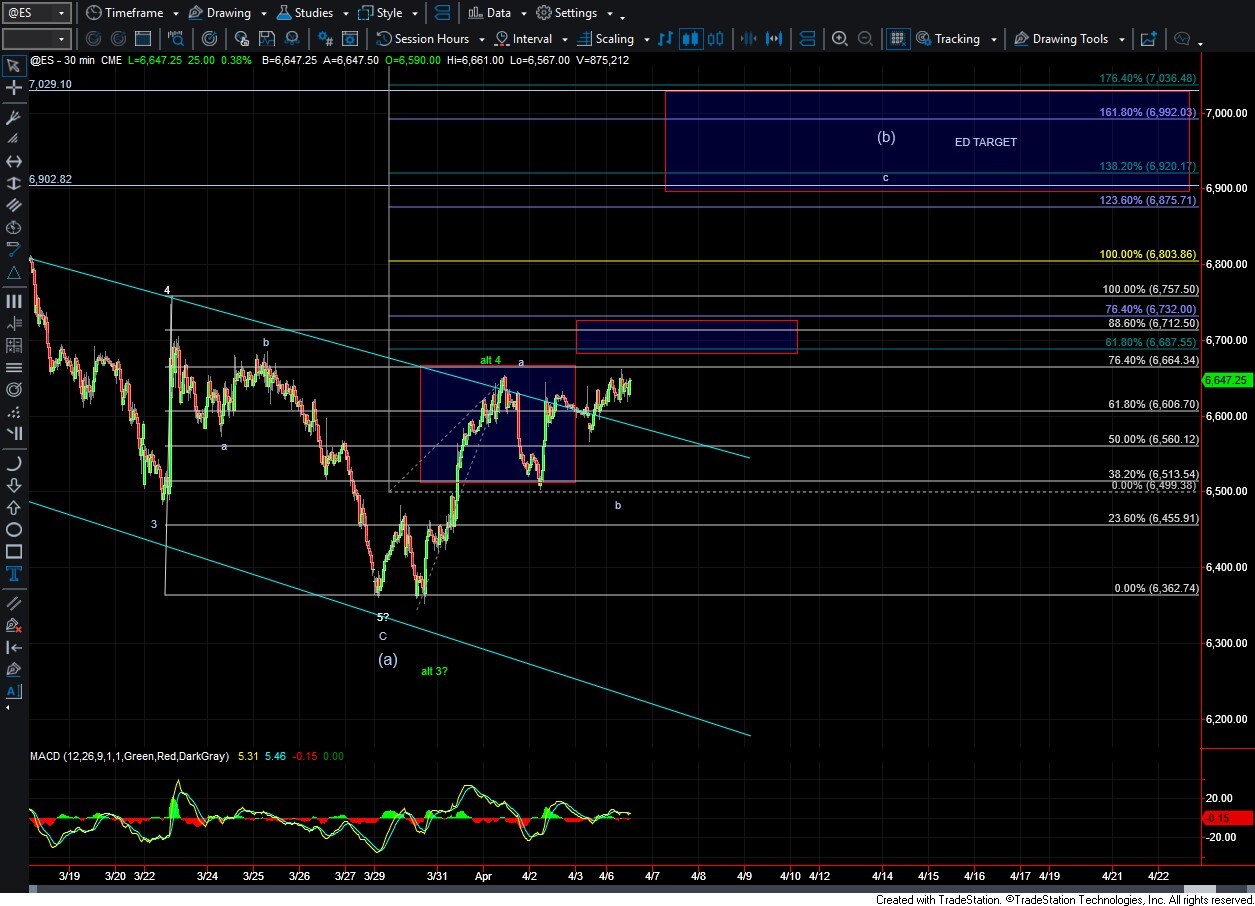
Task: Select the crosshair cursor tool
Action: [x=13, y=88]
